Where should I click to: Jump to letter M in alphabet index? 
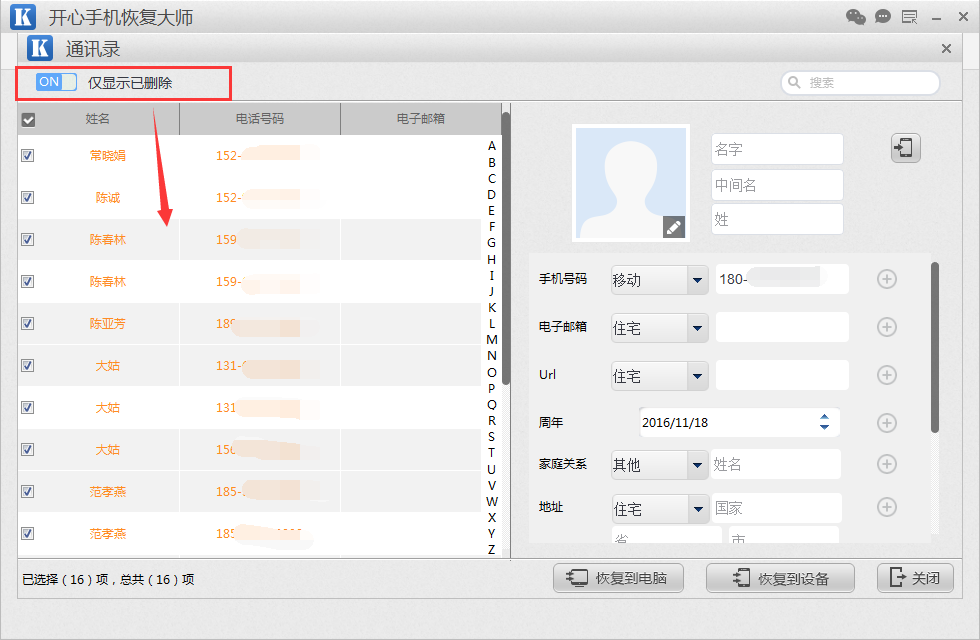pos(492,340)
